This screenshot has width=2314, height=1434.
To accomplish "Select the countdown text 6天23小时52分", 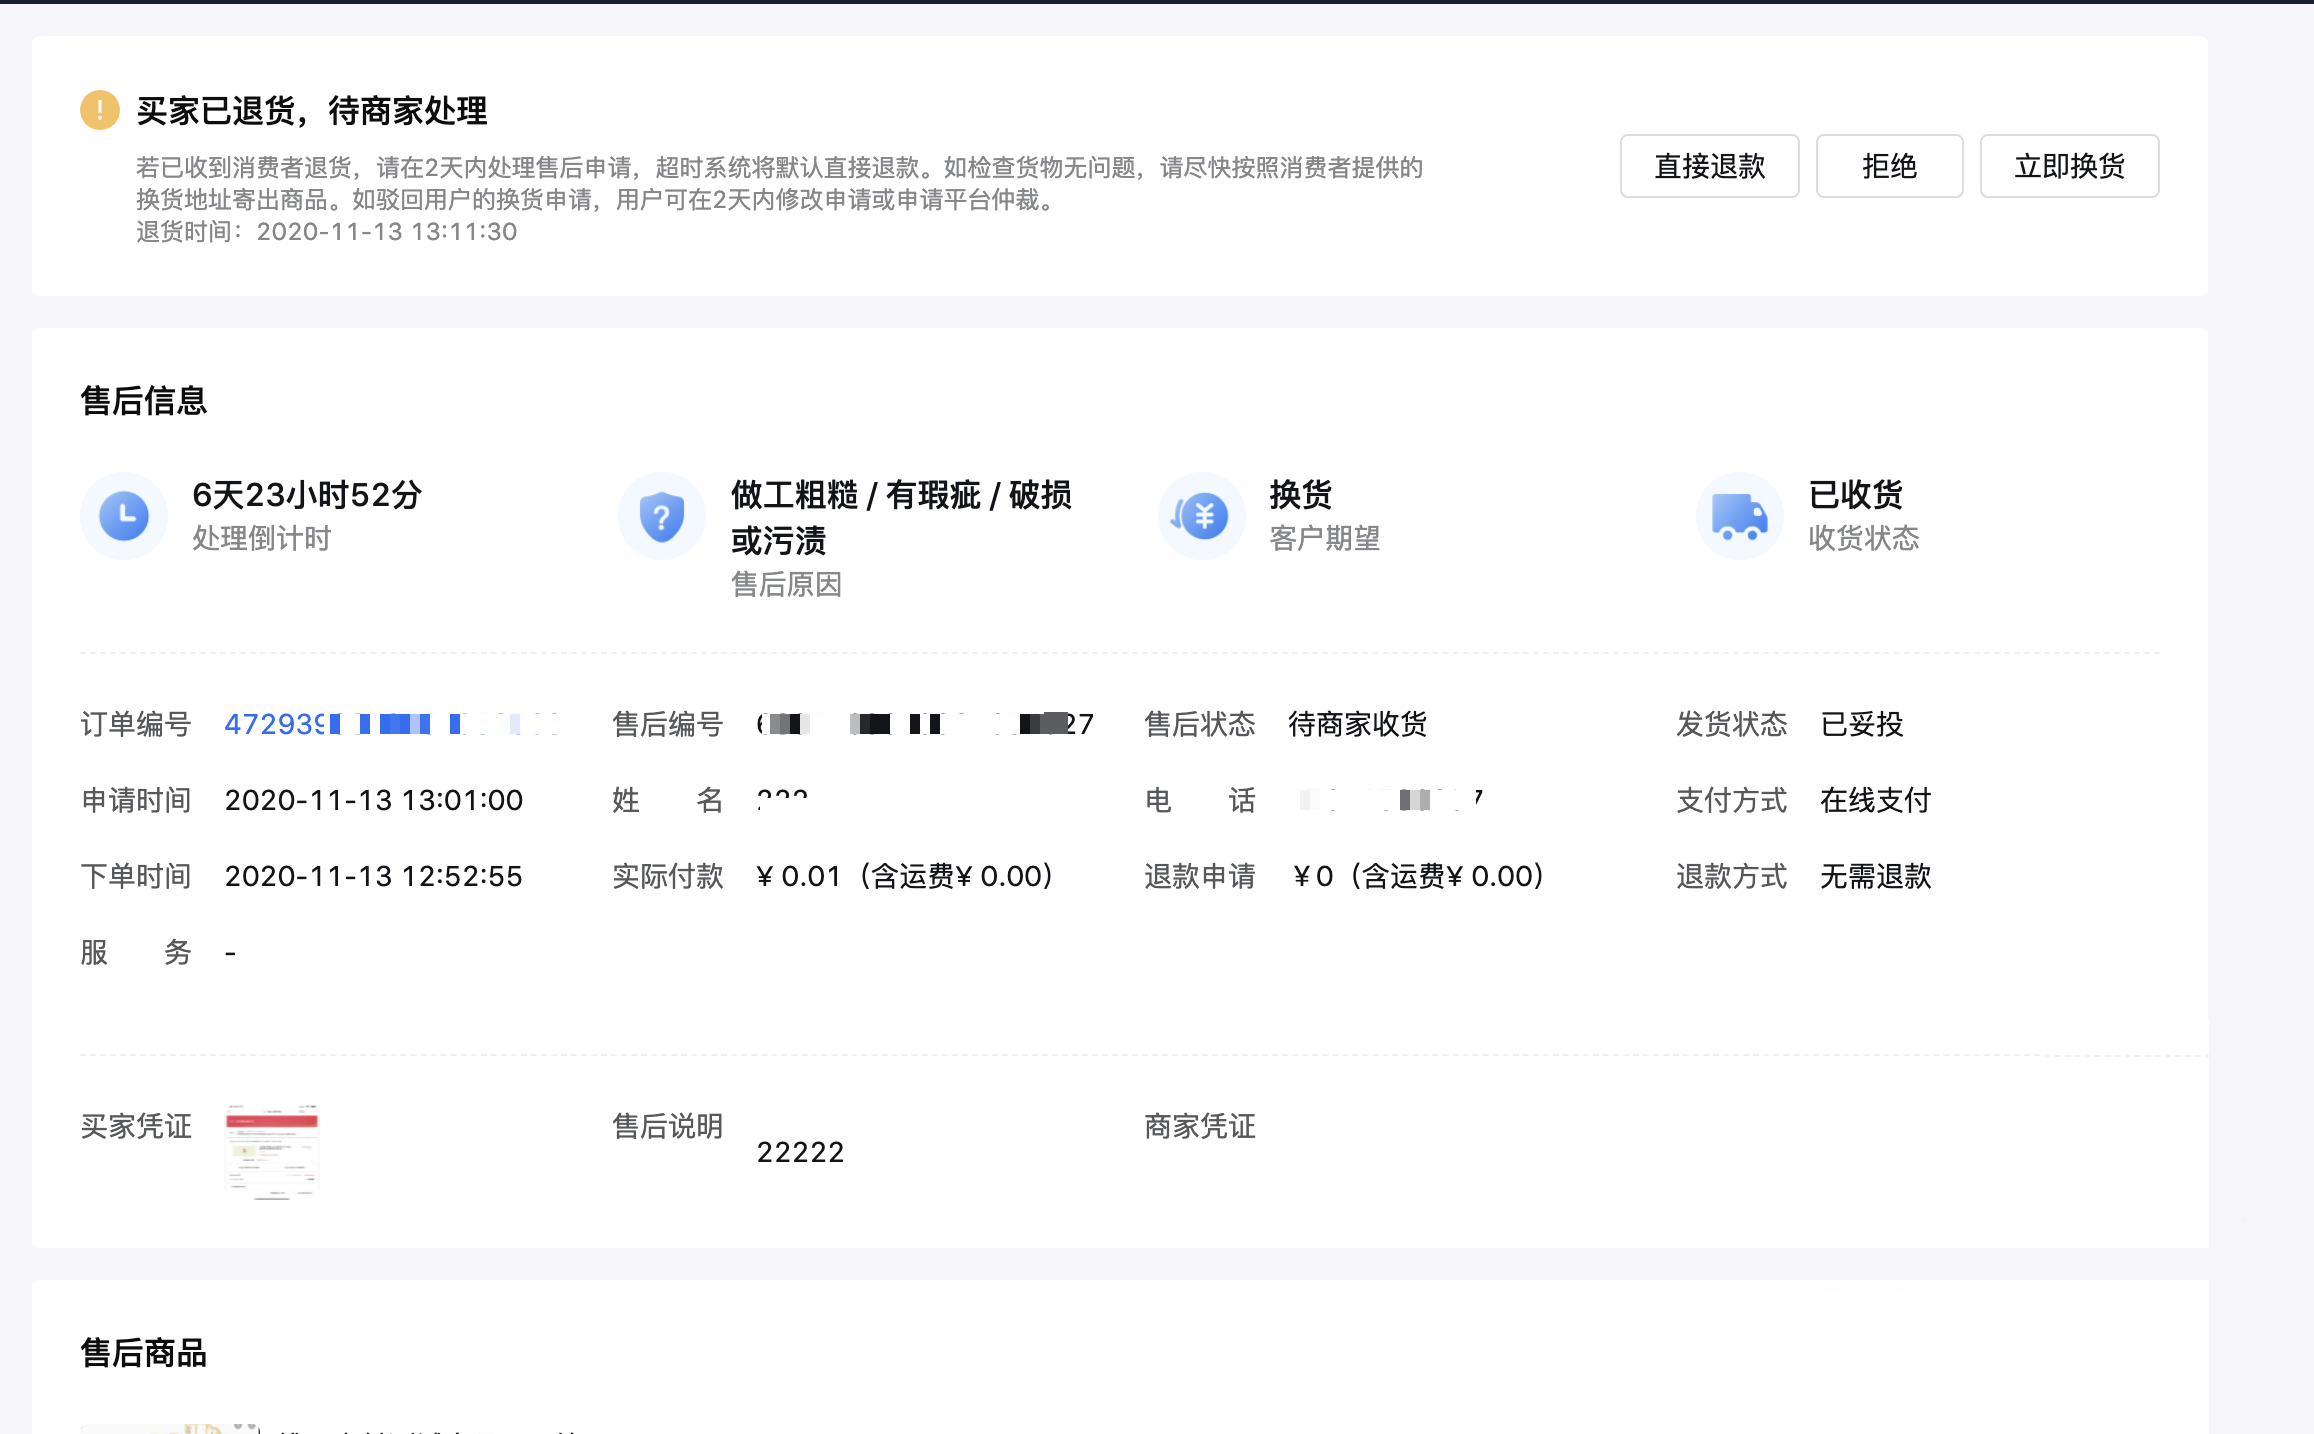I will [x=307, y=495].
